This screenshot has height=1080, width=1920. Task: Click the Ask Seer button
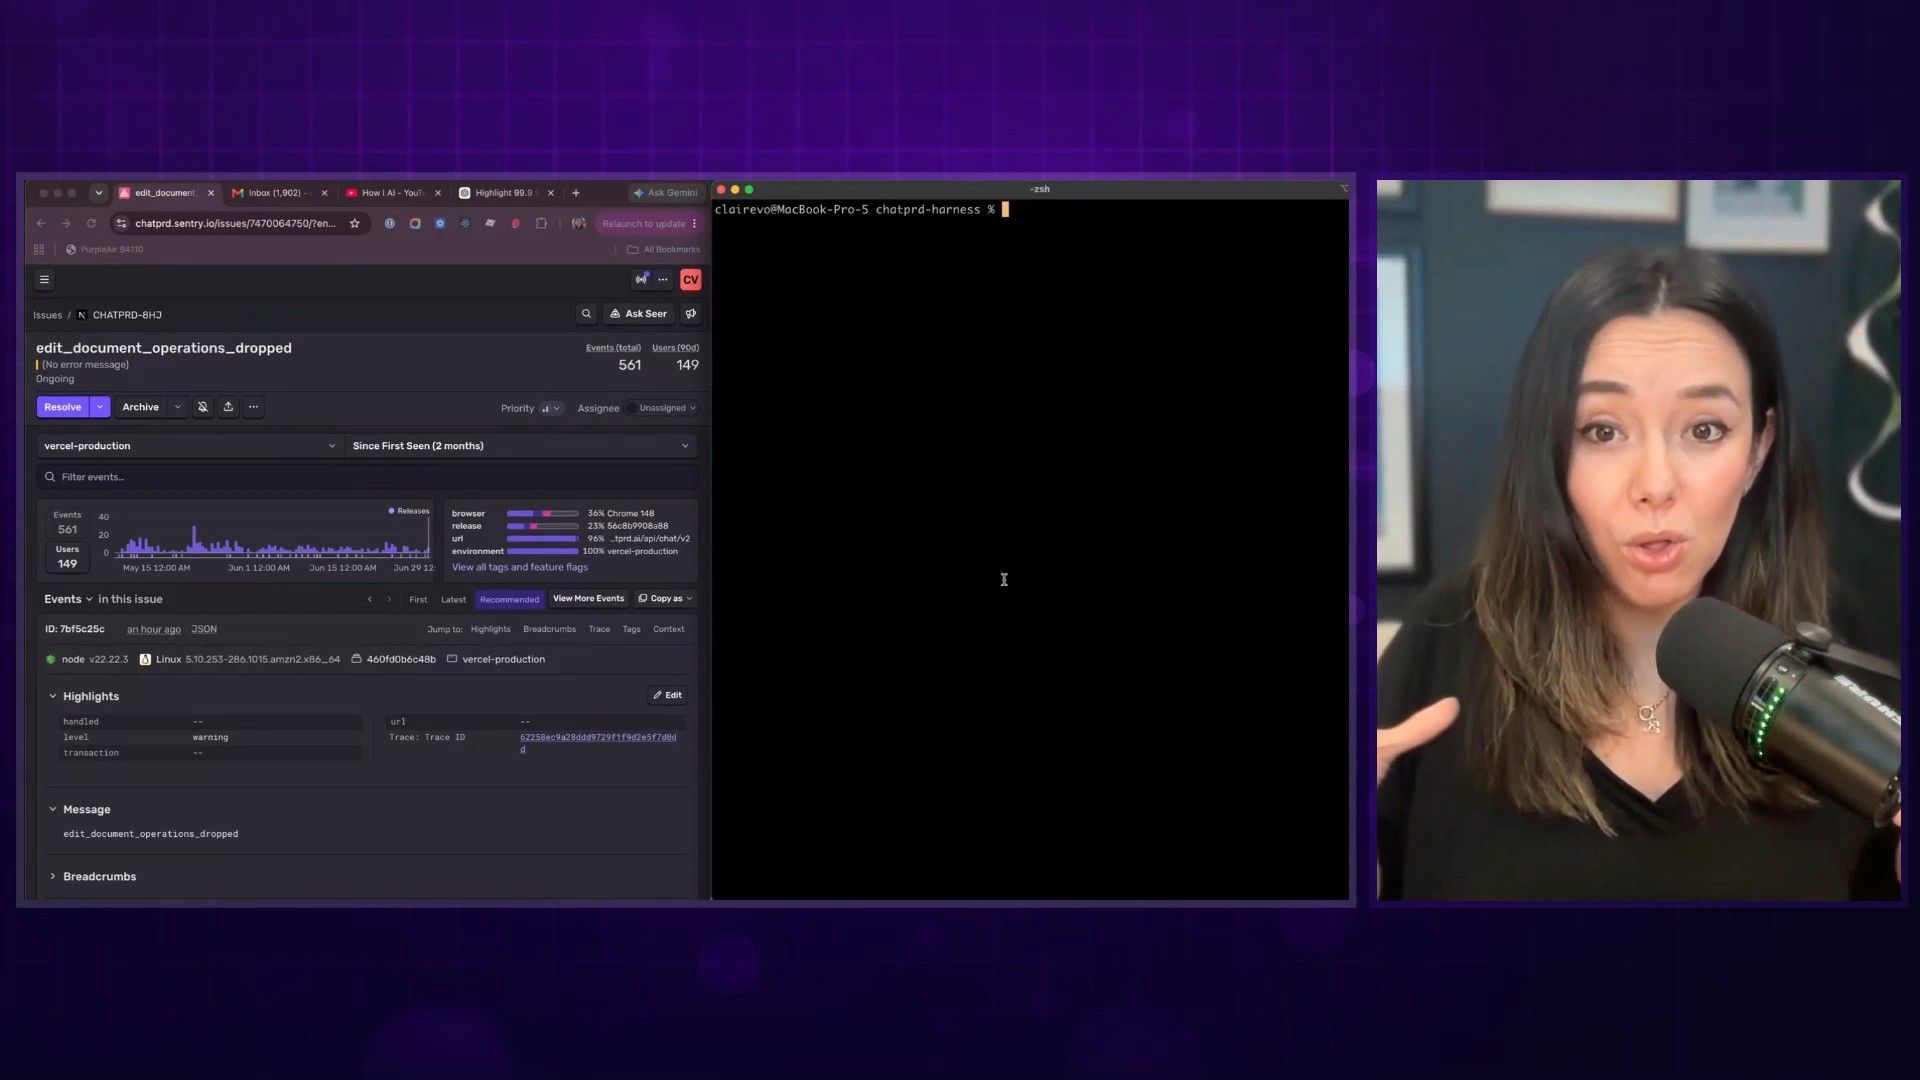pyautogui.click(x=638, y=314)
